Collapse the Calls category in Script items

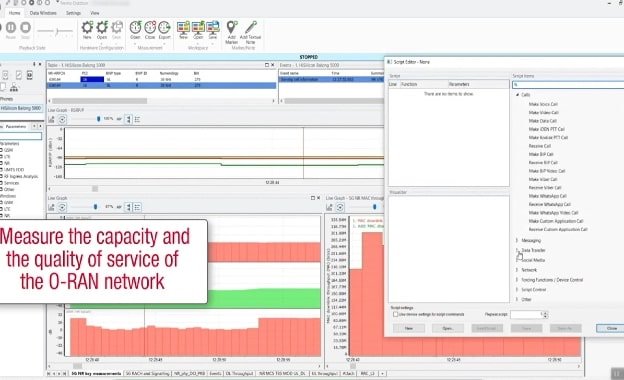click(x=517, y=95)
